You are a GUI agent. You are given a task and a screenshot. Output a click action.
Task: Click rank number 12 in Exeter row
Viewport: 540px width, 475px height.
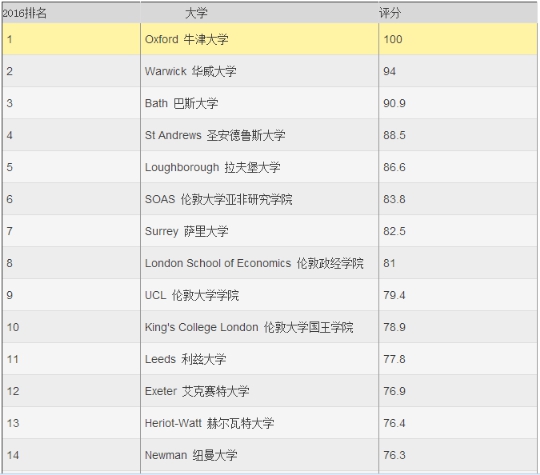pos(13,391)
